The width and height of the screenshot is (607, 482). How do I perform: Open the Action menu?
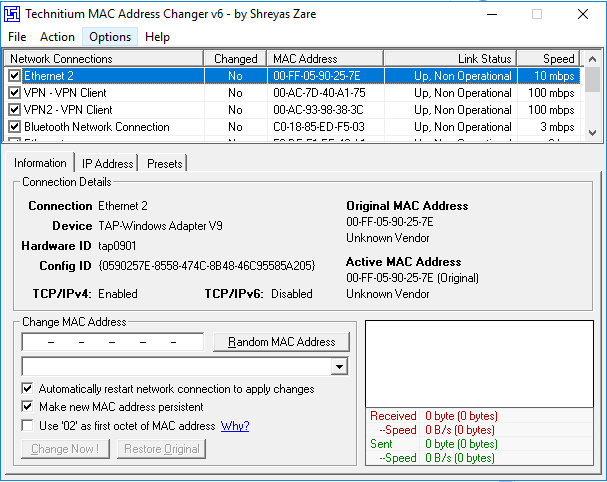coord(57,37)
